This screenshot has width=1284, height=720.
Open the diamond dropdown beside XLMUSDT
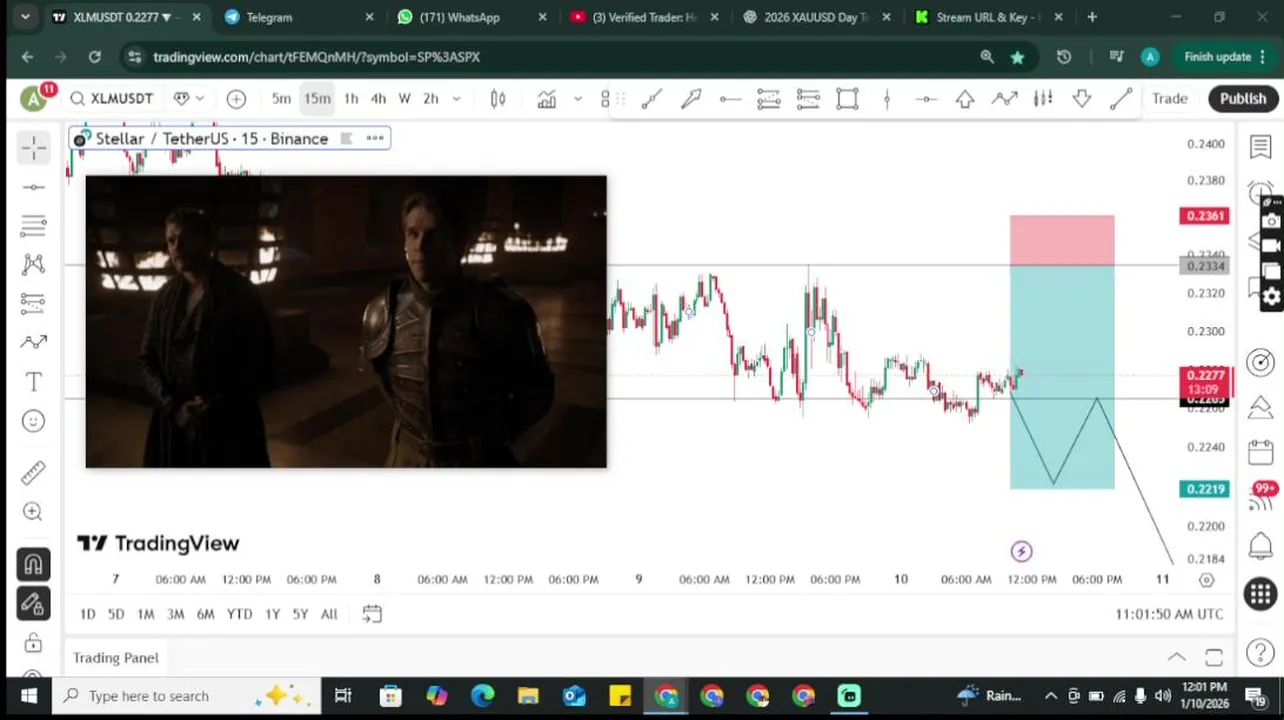(x=188, y=98)
